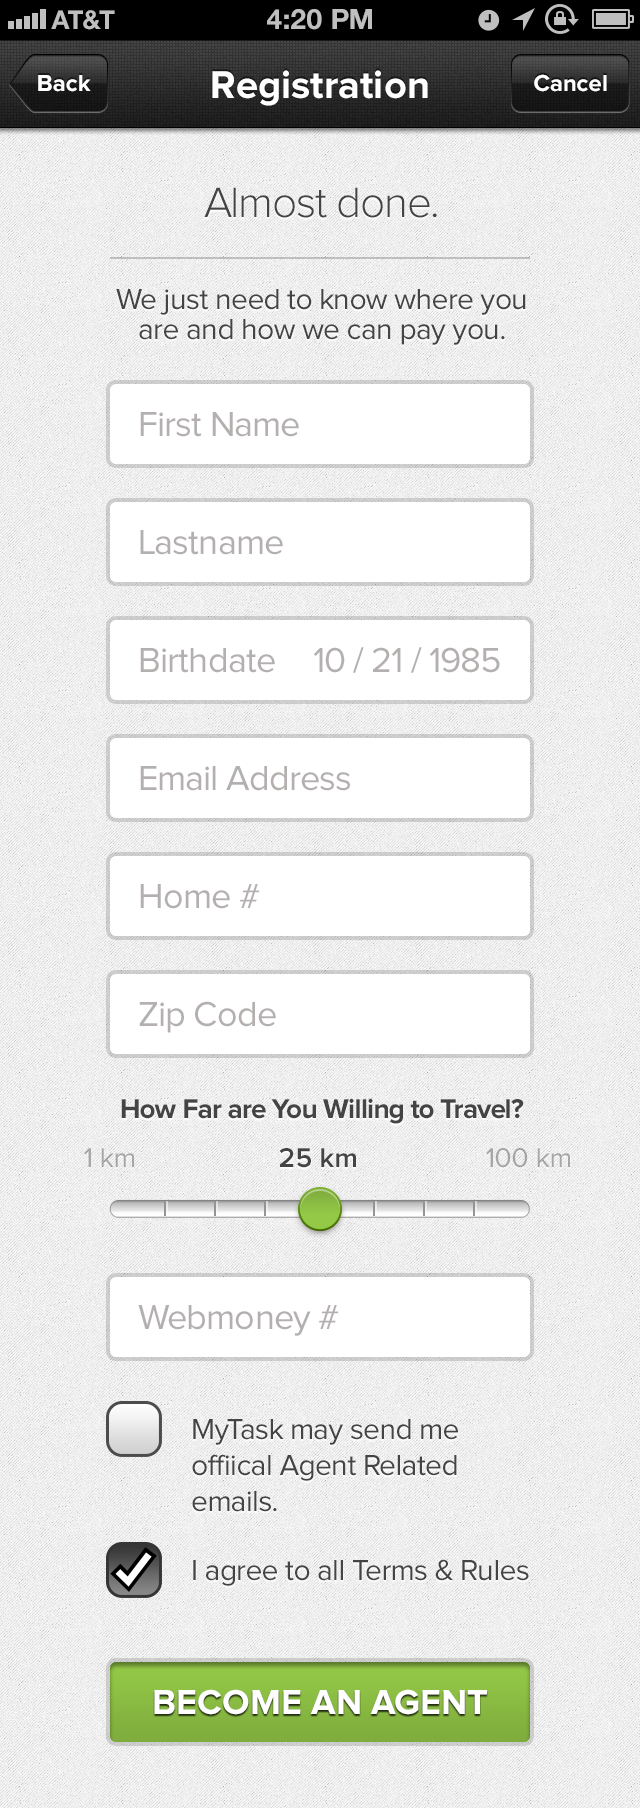Viewport: 640px width, 1808px height.
Task: Open the Birthdate date field
Action: tap(320, 661)
